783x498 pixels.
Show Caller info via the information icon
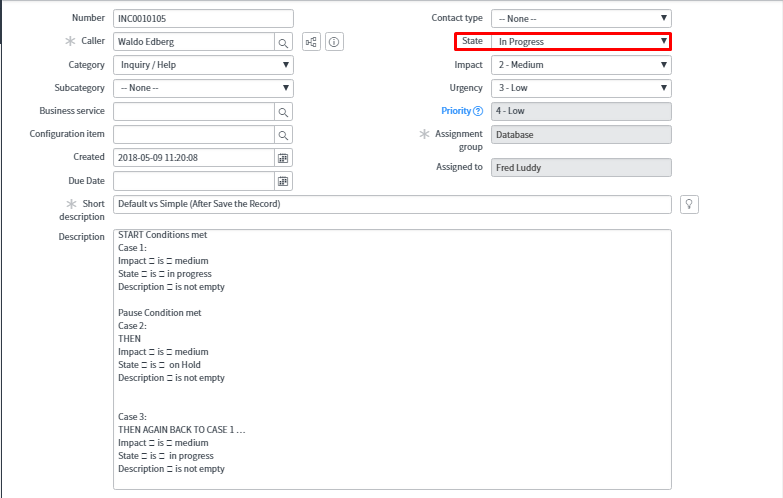point(334,42)
